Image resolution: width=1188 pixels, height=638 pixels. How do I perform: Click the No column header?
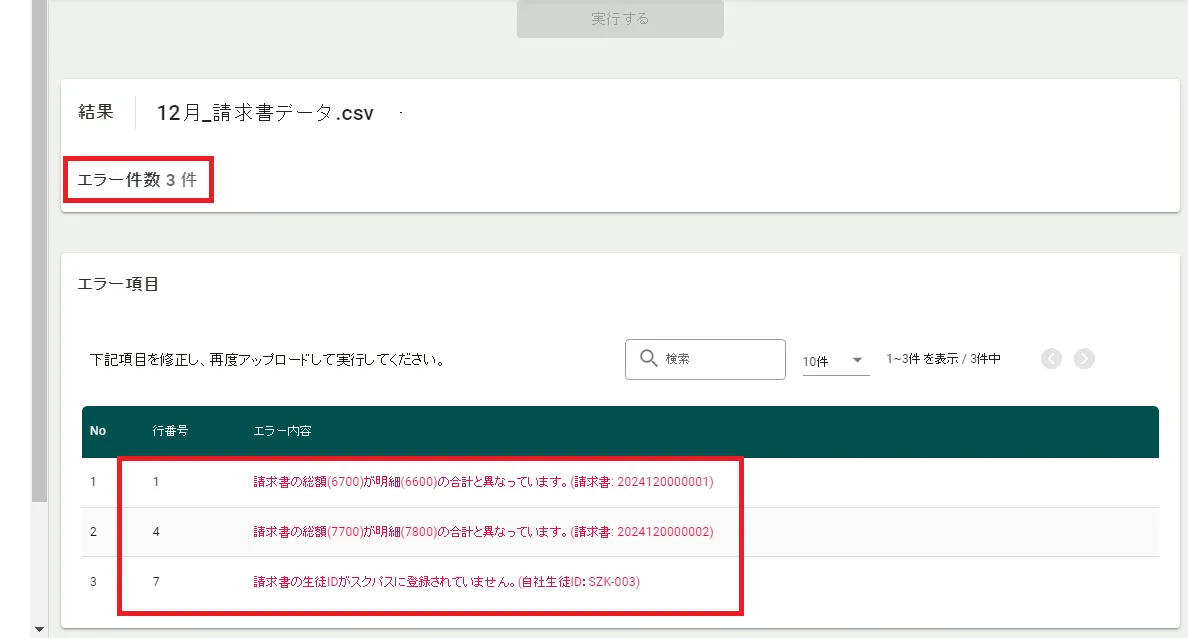pos(98,430)
